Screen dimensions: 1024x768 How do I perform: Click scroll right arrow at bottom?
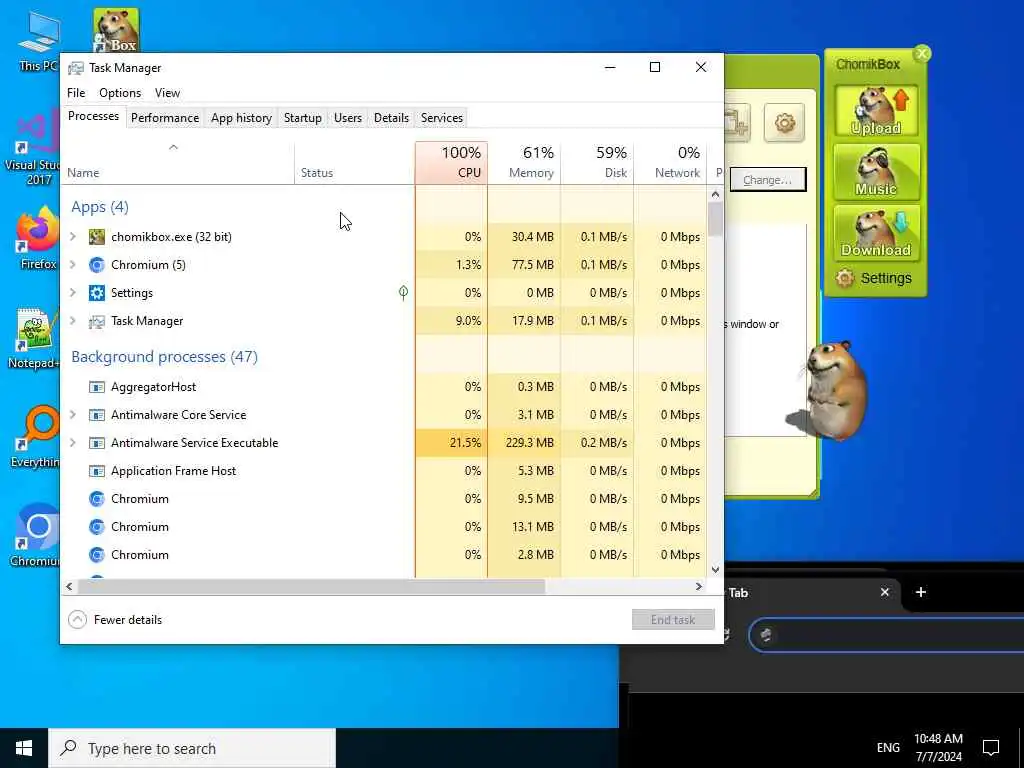pyautogui.click(x=699, y=586)
